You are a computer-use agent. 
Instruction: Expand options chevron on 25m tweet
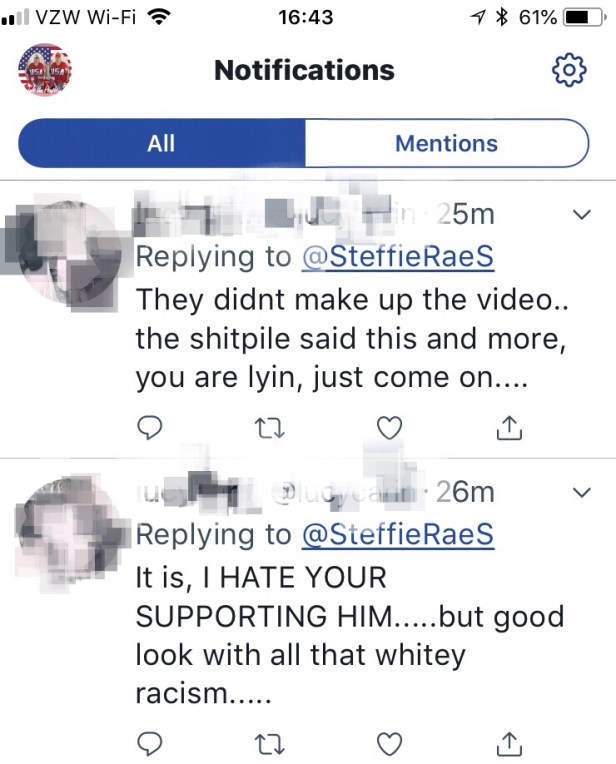click(581, 214)
